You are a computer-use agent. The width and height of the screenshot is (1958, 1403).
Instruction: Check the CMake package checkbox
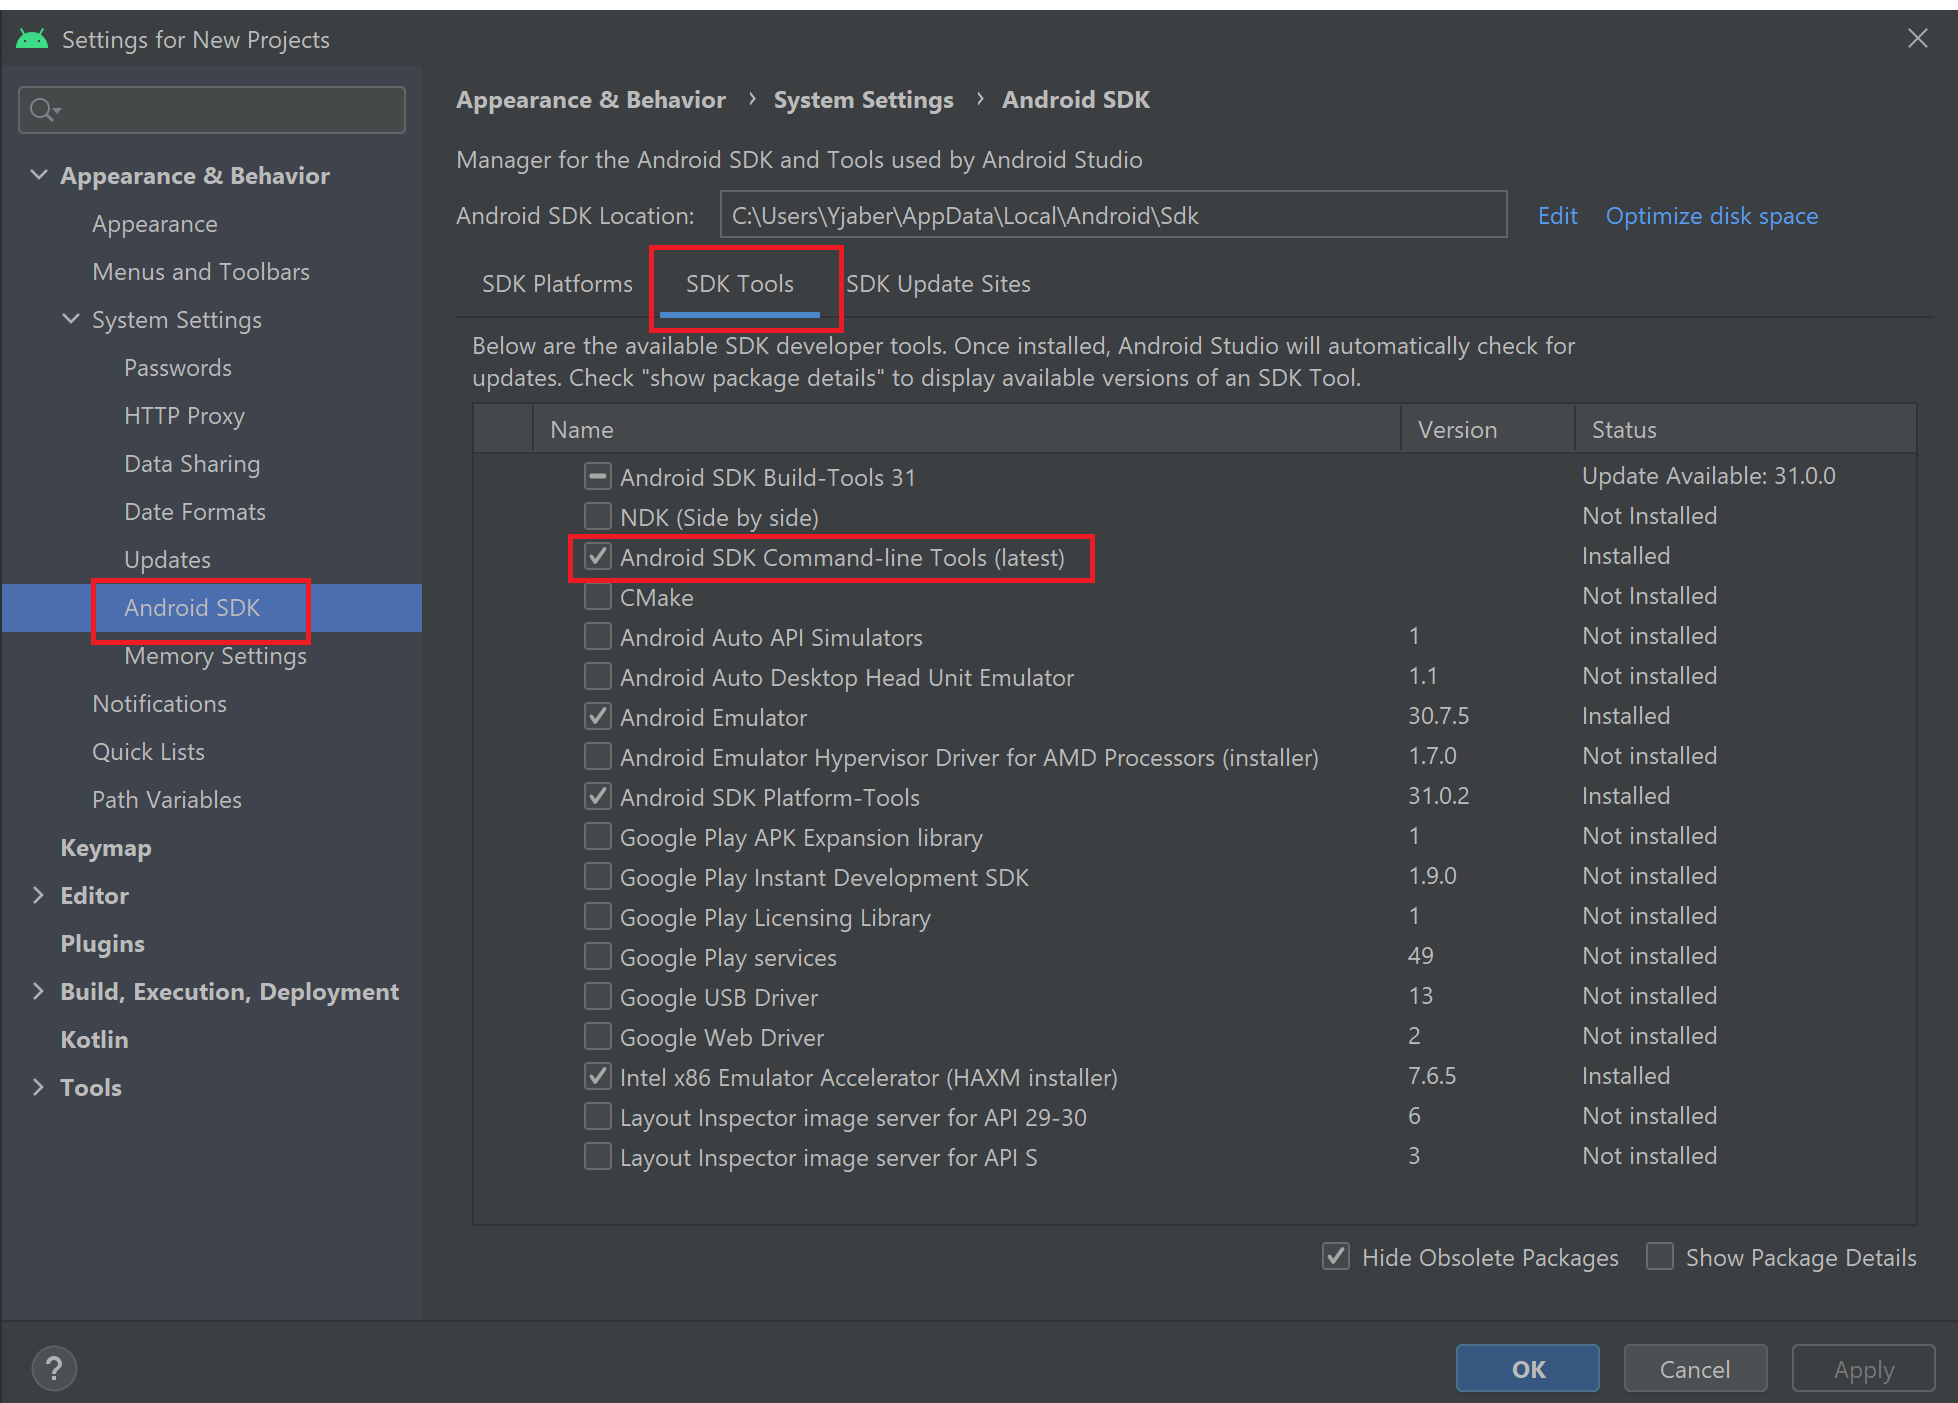597,596
